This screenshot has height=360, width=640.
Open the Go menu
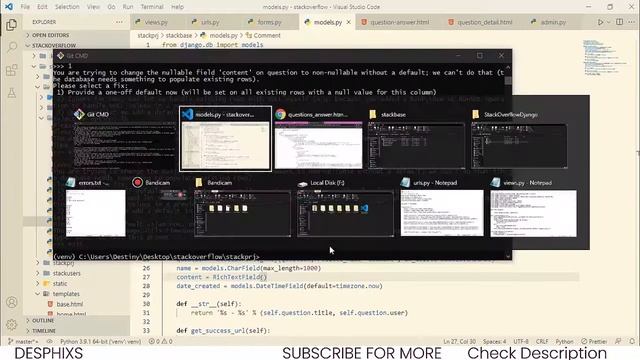pyautogui.click(x=111, y=7)
